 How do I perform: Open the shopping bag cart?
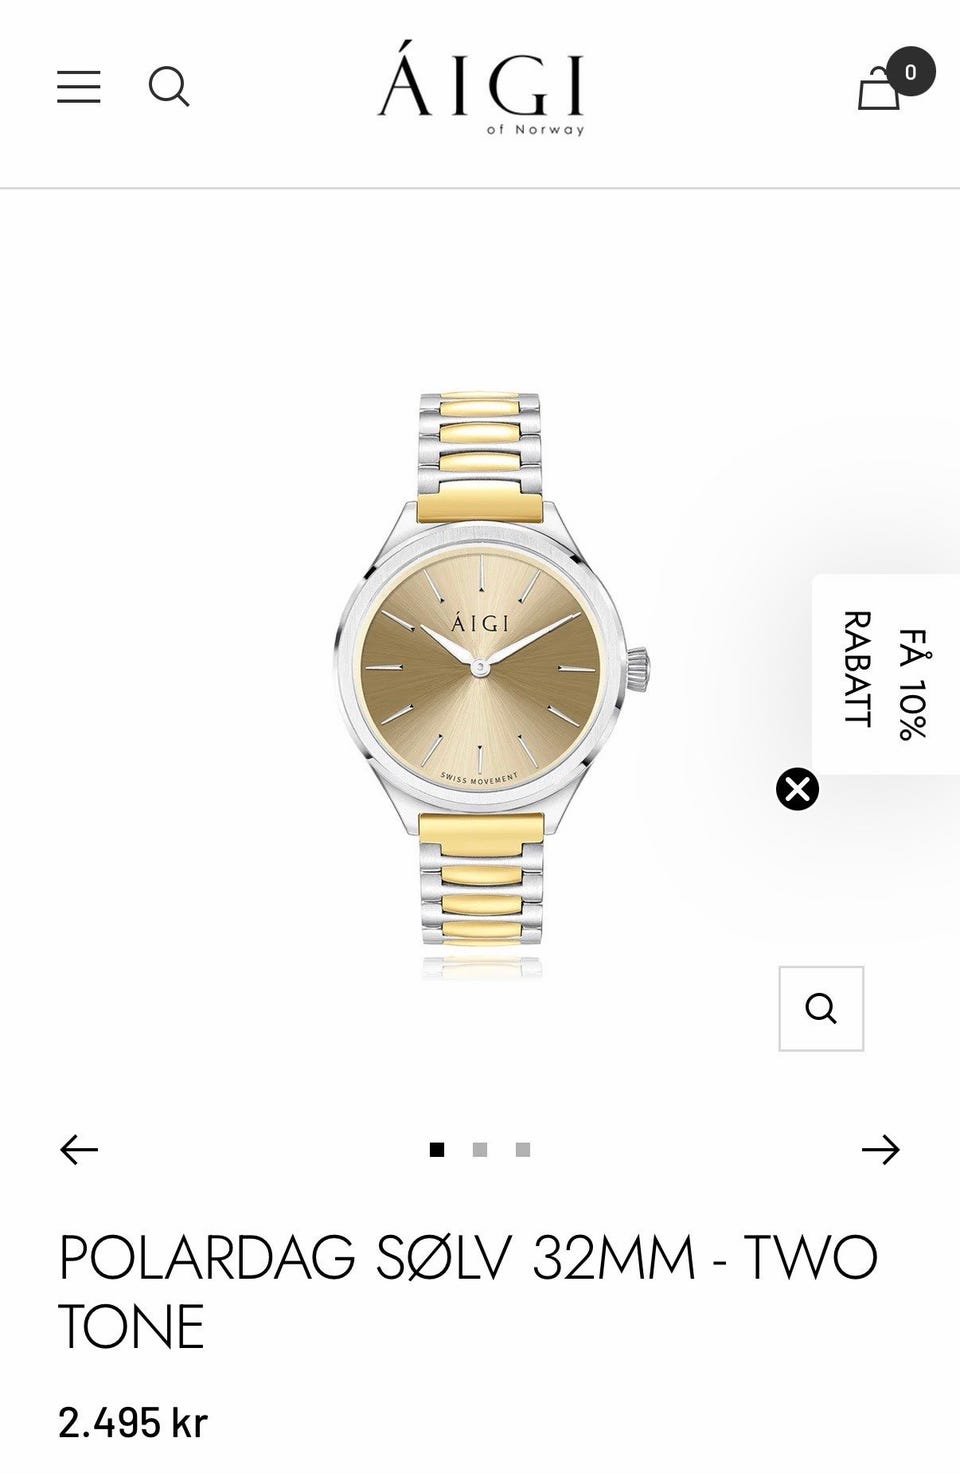pos(879,88)
